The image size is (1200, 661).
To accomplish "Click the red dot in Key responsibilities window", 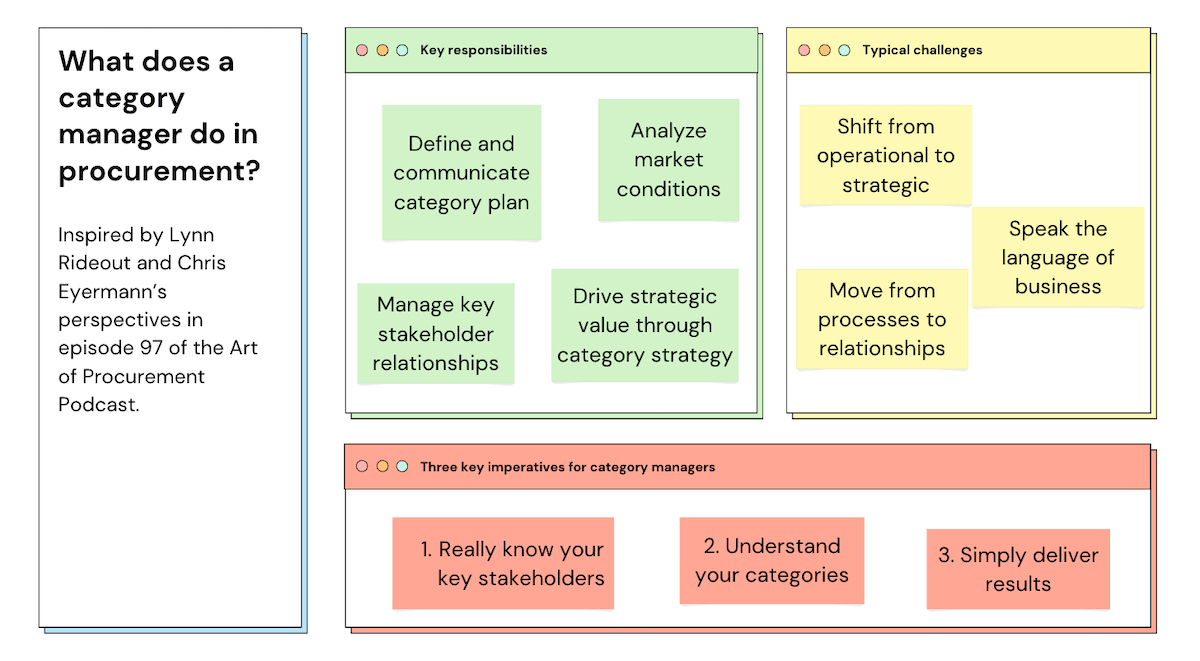I will (x=362, y=50).
